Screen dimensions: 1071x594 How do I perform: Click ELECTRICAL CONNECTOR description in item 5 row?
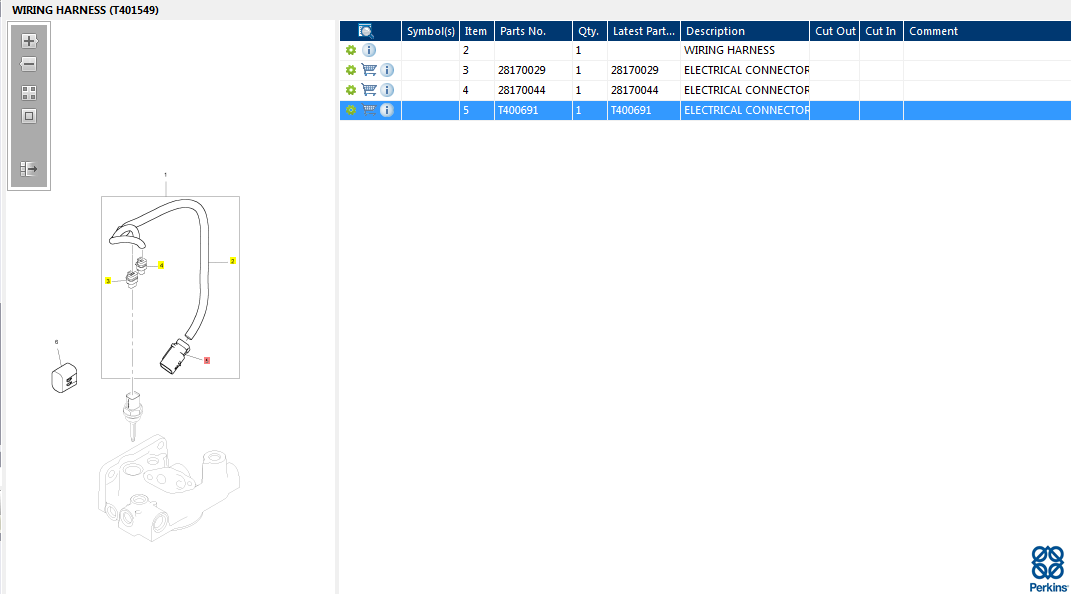click(x=745, y=110)
